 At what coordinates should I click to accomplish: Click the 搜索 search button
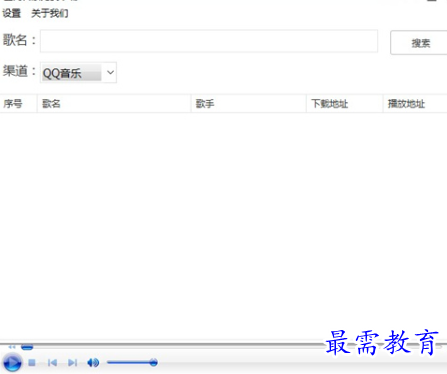pos(420,43)
